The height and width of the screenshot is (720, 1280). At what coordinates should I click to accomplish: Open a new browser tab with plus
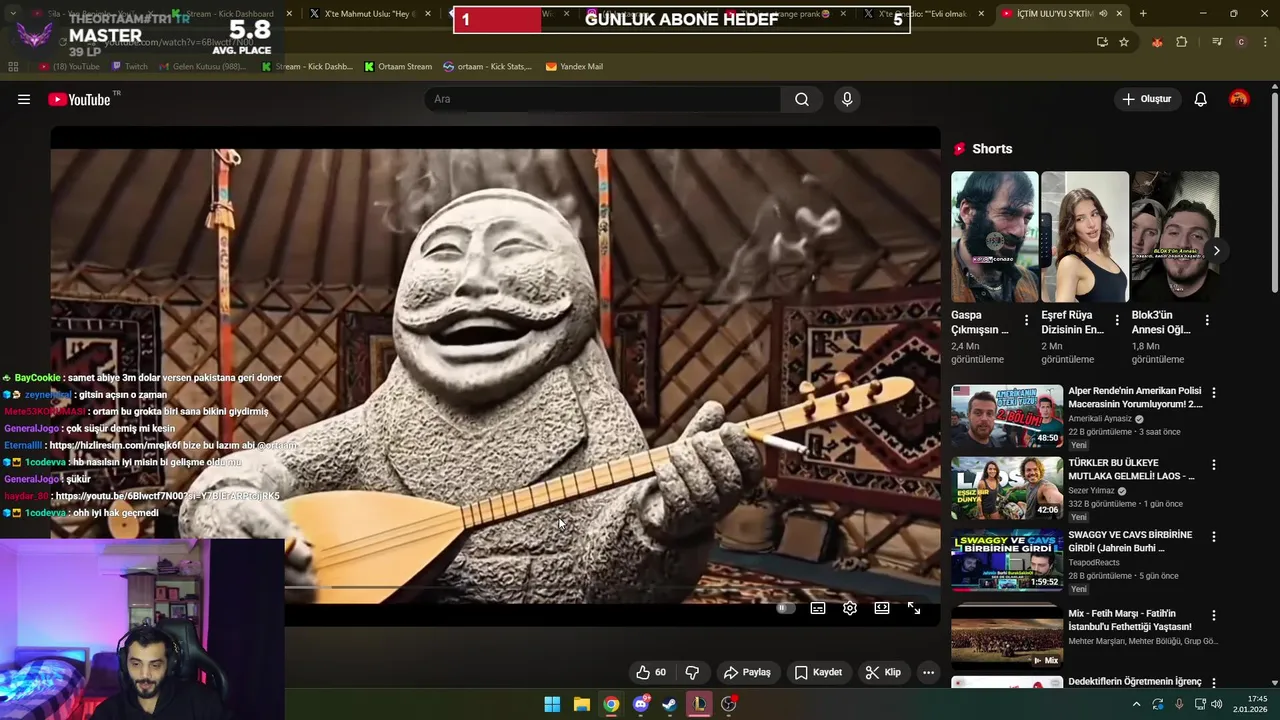tap(1143, 14)
